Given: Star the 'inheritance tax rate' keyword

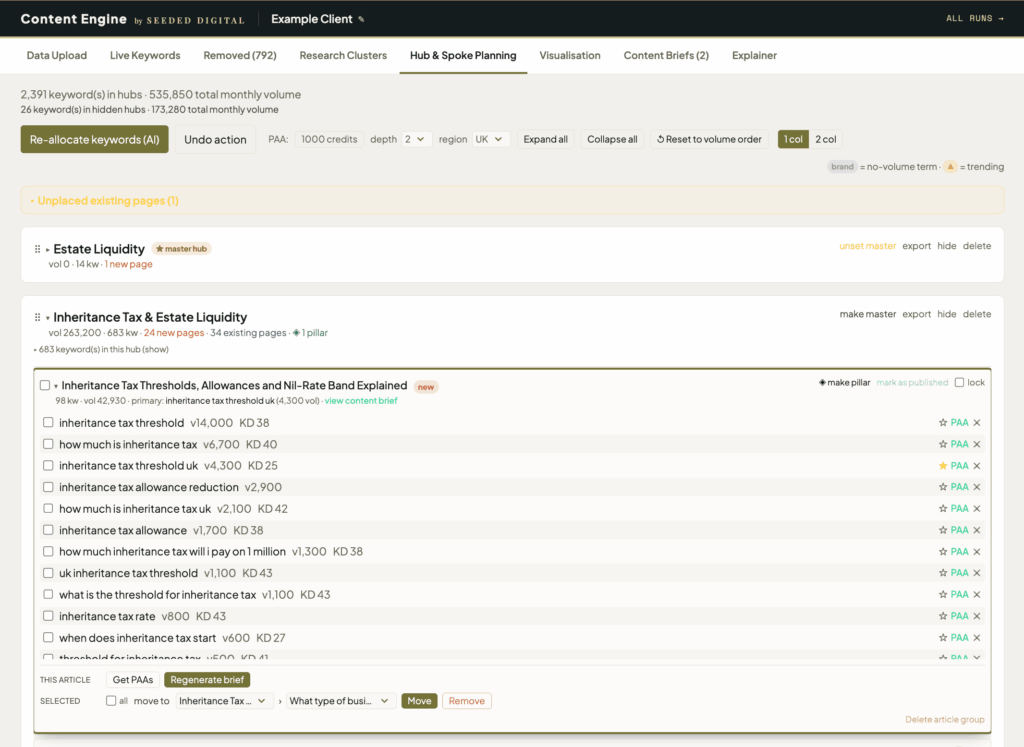Looking at the screenshot, I should click(x=942, y=616).
